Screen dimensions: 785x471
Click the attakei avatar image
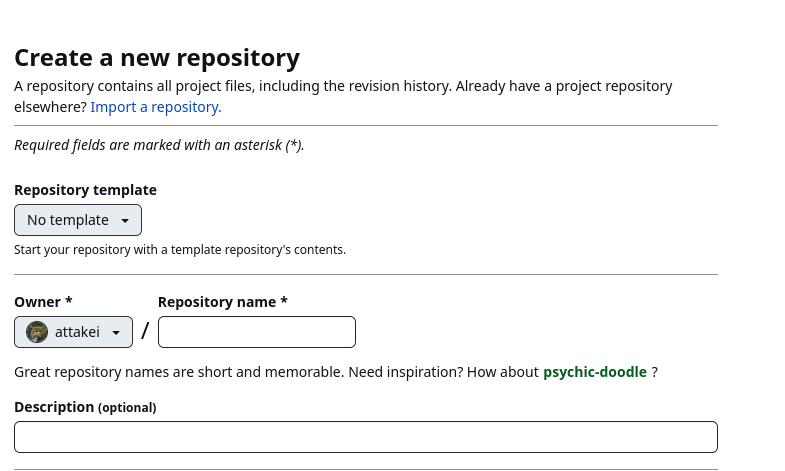37,332
